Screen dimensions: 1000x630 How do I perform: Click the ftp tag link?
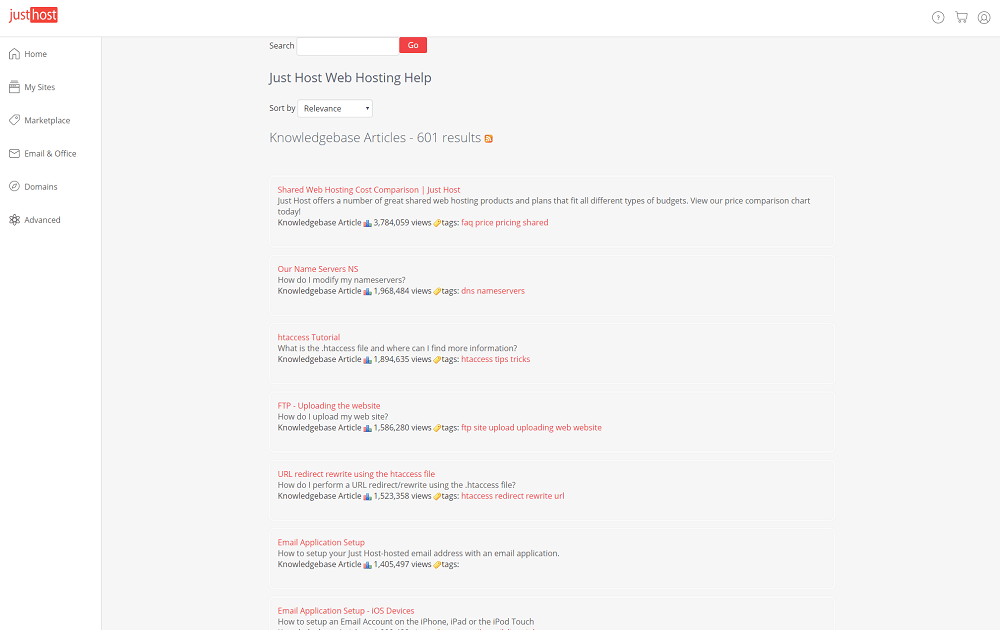coord(466,428)
